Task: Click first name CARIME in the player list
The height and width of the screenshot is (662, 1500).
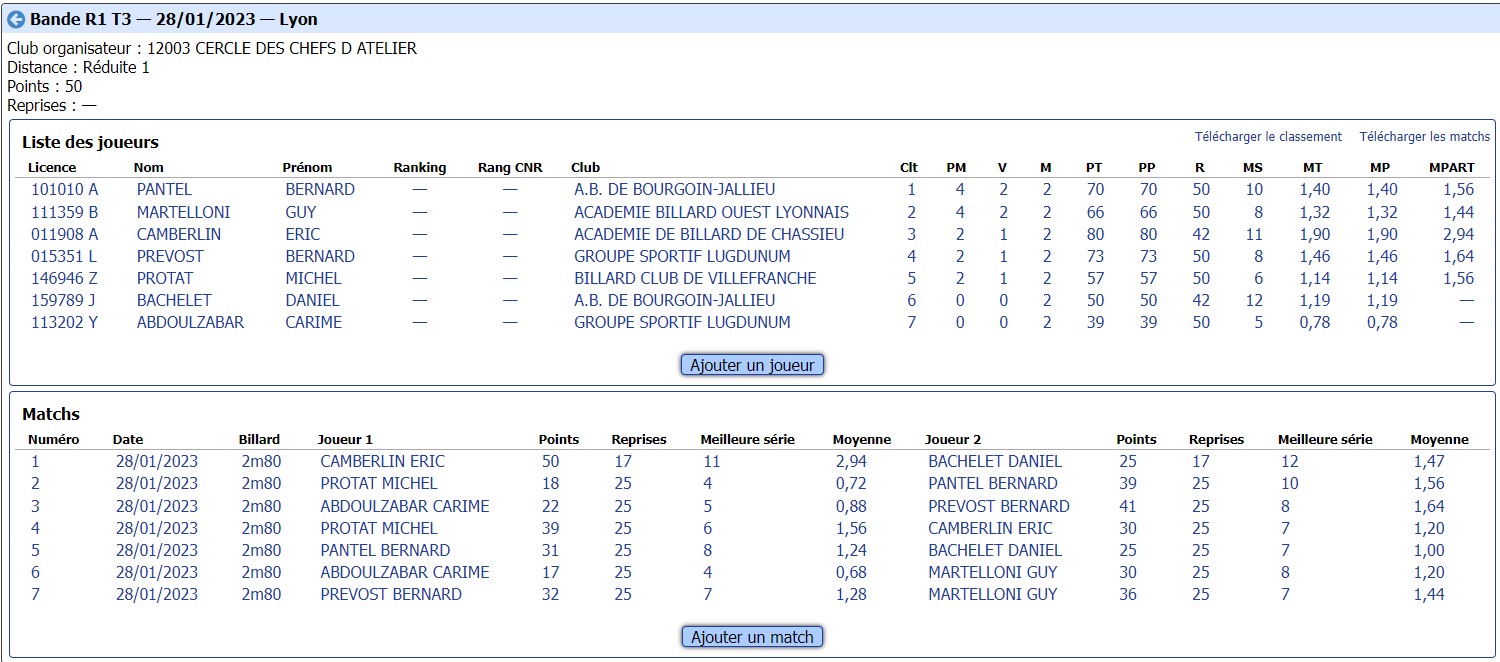Action: coord(314,322)
